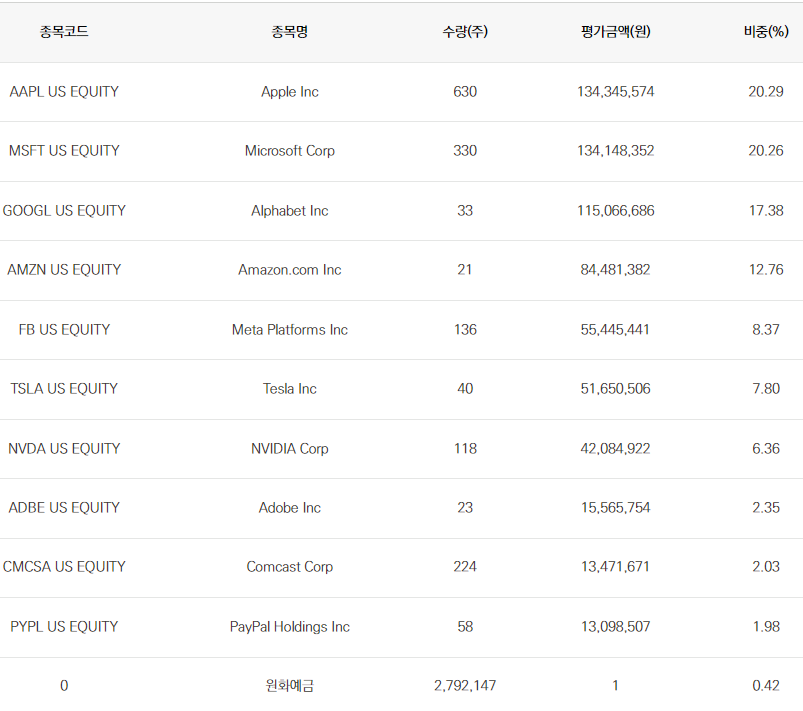The width and height of the screenshot is (803, 711).
Task: Click the weight value 0.42
Action: pyautogui.click(x=766, y=685)
